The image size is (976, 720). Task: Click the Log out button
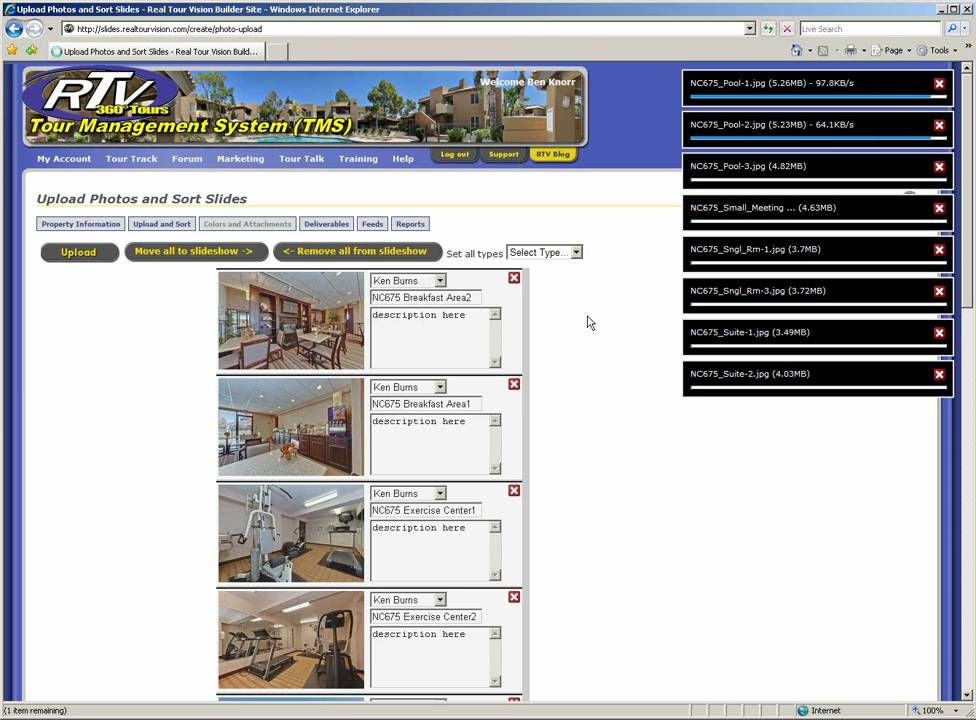coord(454,154)
